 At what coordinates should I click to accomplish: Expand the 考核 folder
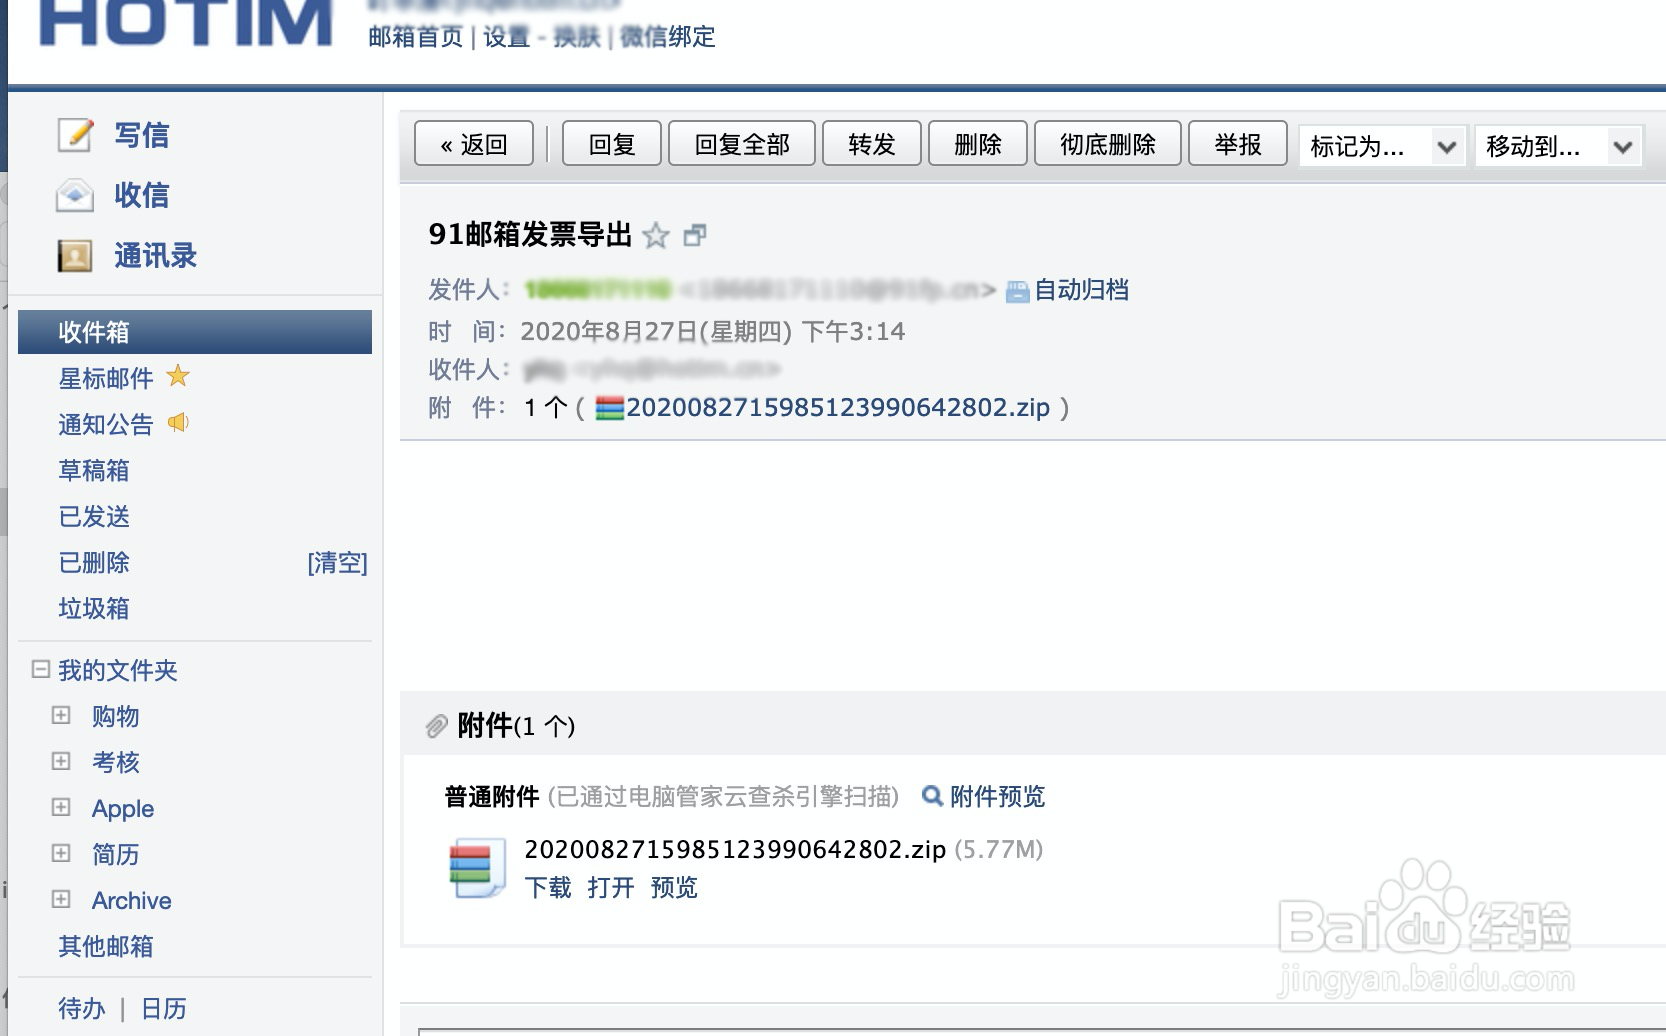point(61,761)
